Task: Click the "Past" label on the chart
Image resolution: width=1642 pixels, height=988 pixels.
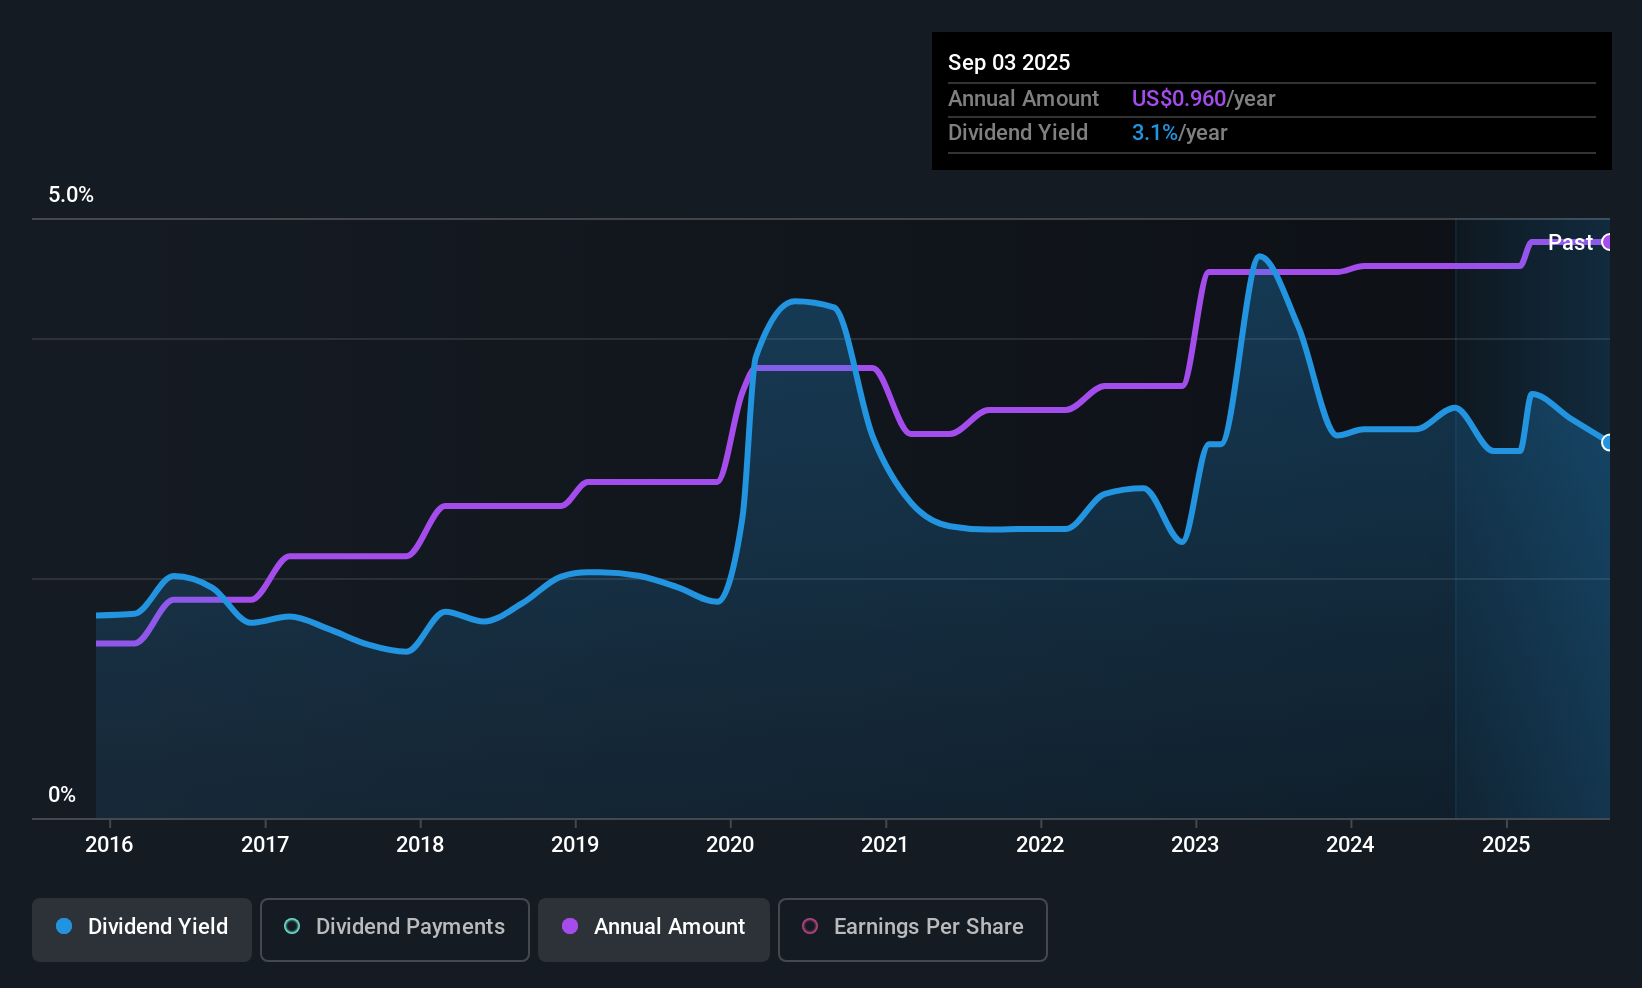Action: point(1570,243)
